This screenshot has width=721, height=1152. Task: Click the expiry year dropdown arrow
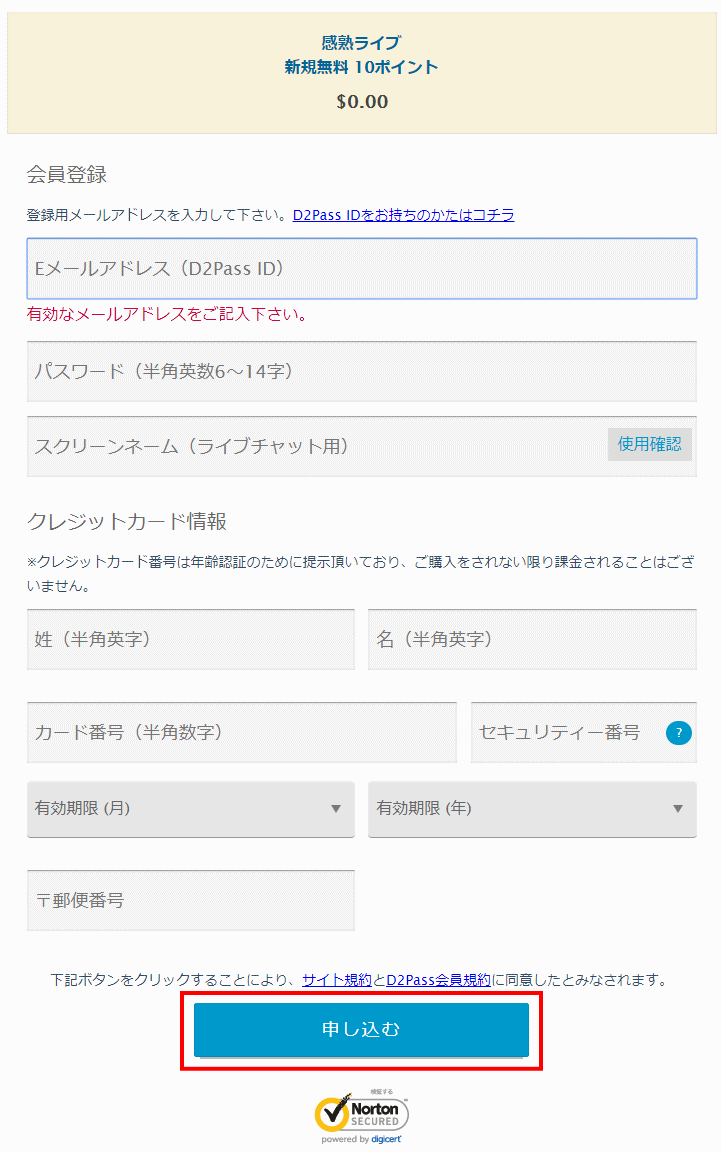coord(678,809)
